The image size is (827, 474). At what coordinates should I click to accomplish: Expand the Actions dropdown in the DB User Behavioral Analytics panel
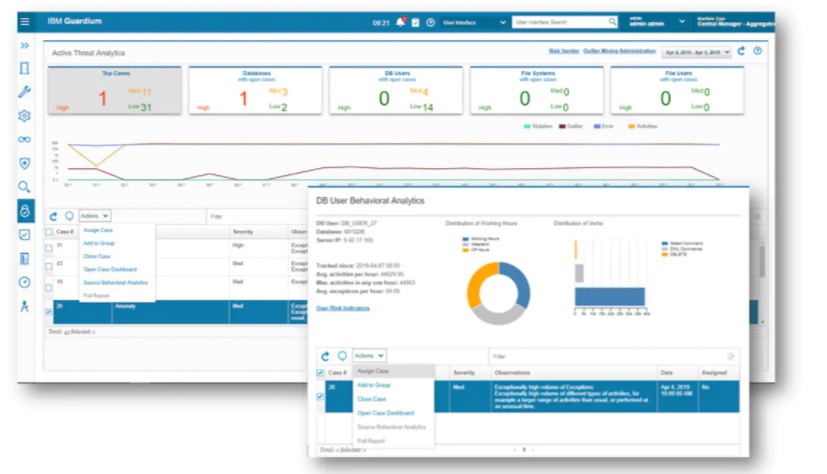click(x=369, y=356)
